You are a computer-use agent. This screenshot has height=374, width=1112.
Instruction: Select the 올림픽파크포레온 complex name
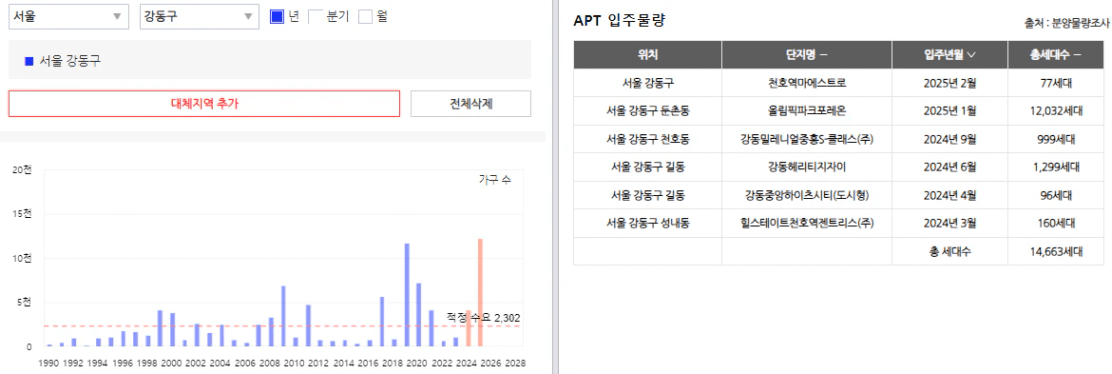pos(807,111)
